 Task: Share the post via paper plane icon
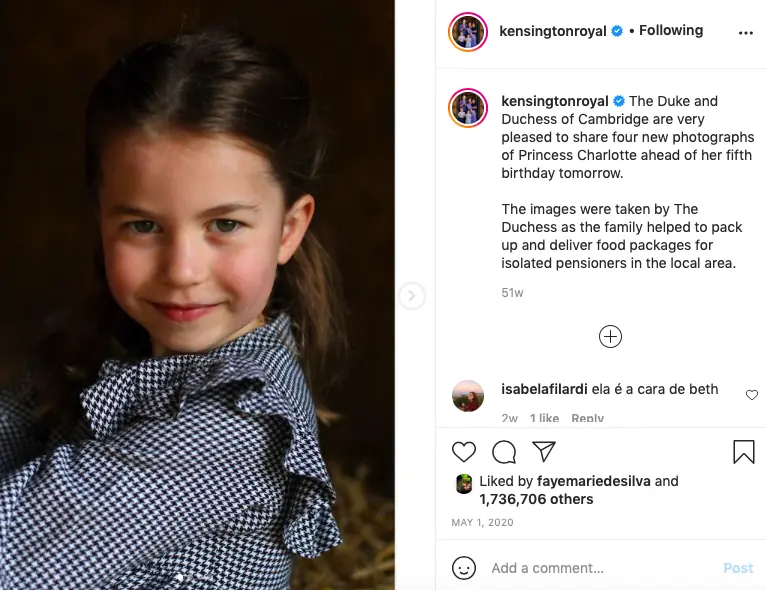[543, 451]
